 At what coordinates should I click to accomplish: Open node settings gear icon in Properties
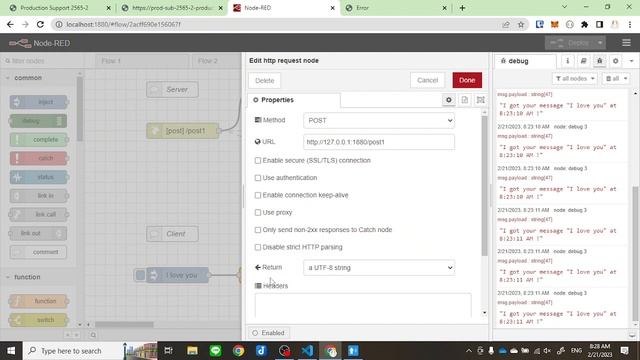coord(449,100)
